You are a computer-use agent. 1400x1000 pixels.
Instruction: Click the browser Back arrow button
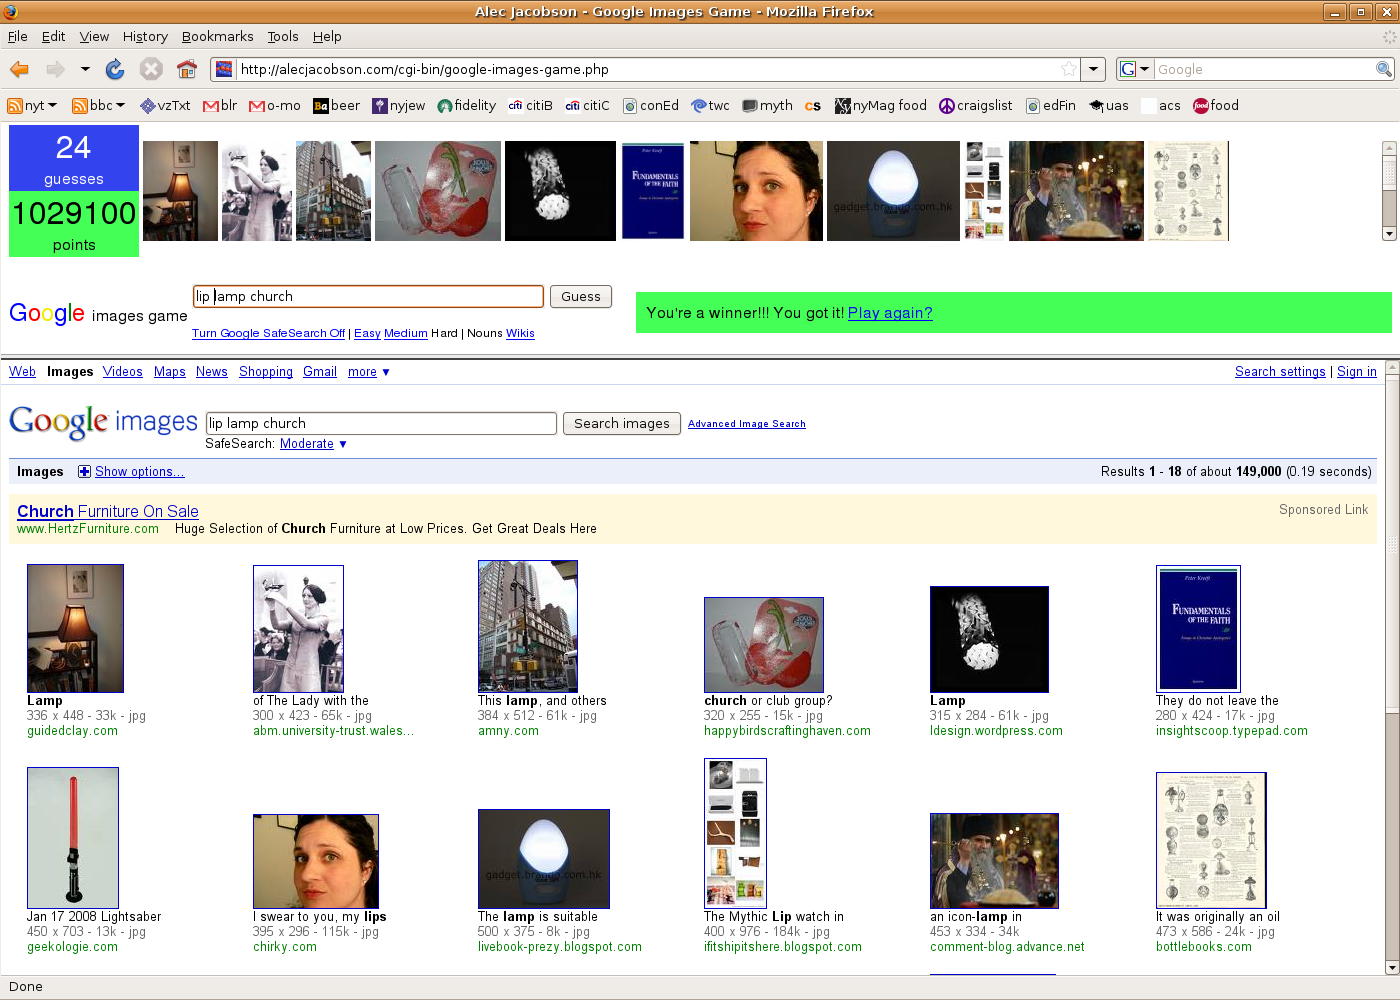tap(19, 69)
